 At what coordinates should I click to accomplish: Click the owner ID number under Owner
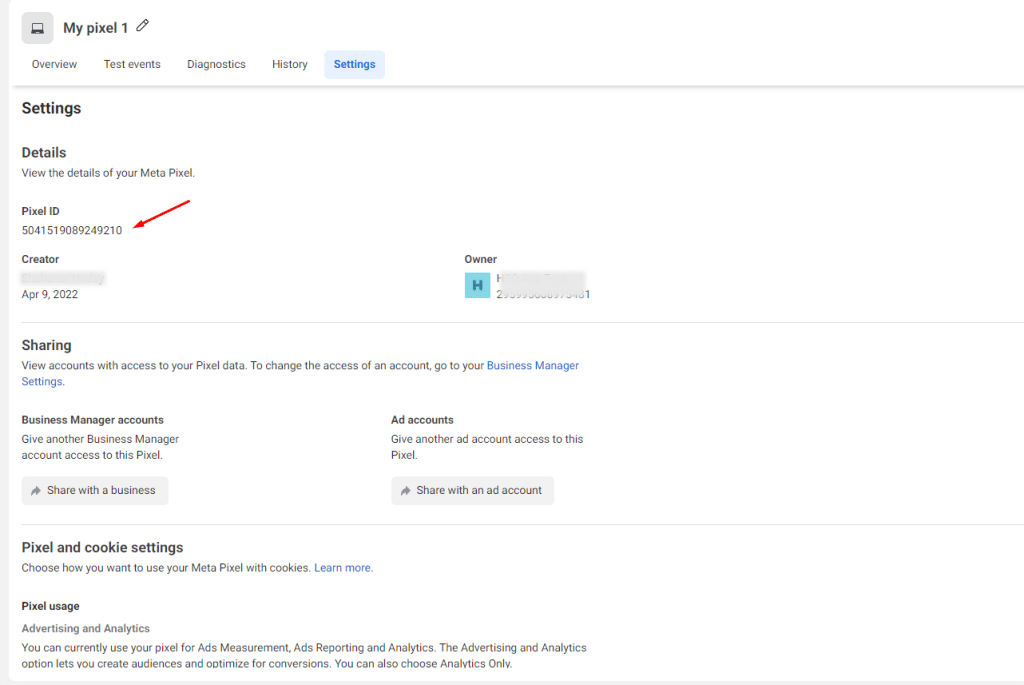point(543,295)
